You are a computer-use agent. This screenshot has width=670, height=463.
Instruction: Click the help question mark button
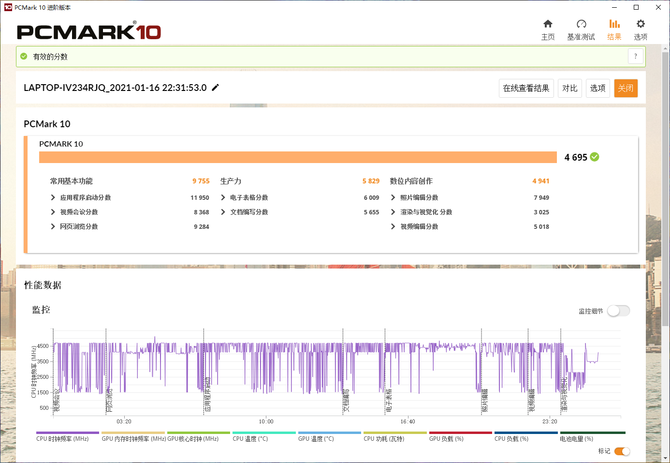pyautogui.click(x=635, y=56)
